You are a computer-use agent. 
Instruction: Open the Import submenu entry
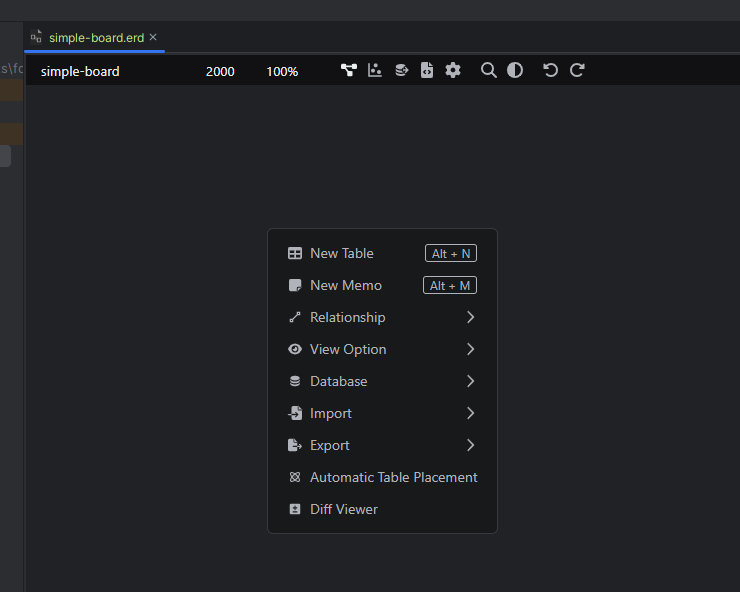click(x=382, y=414)
